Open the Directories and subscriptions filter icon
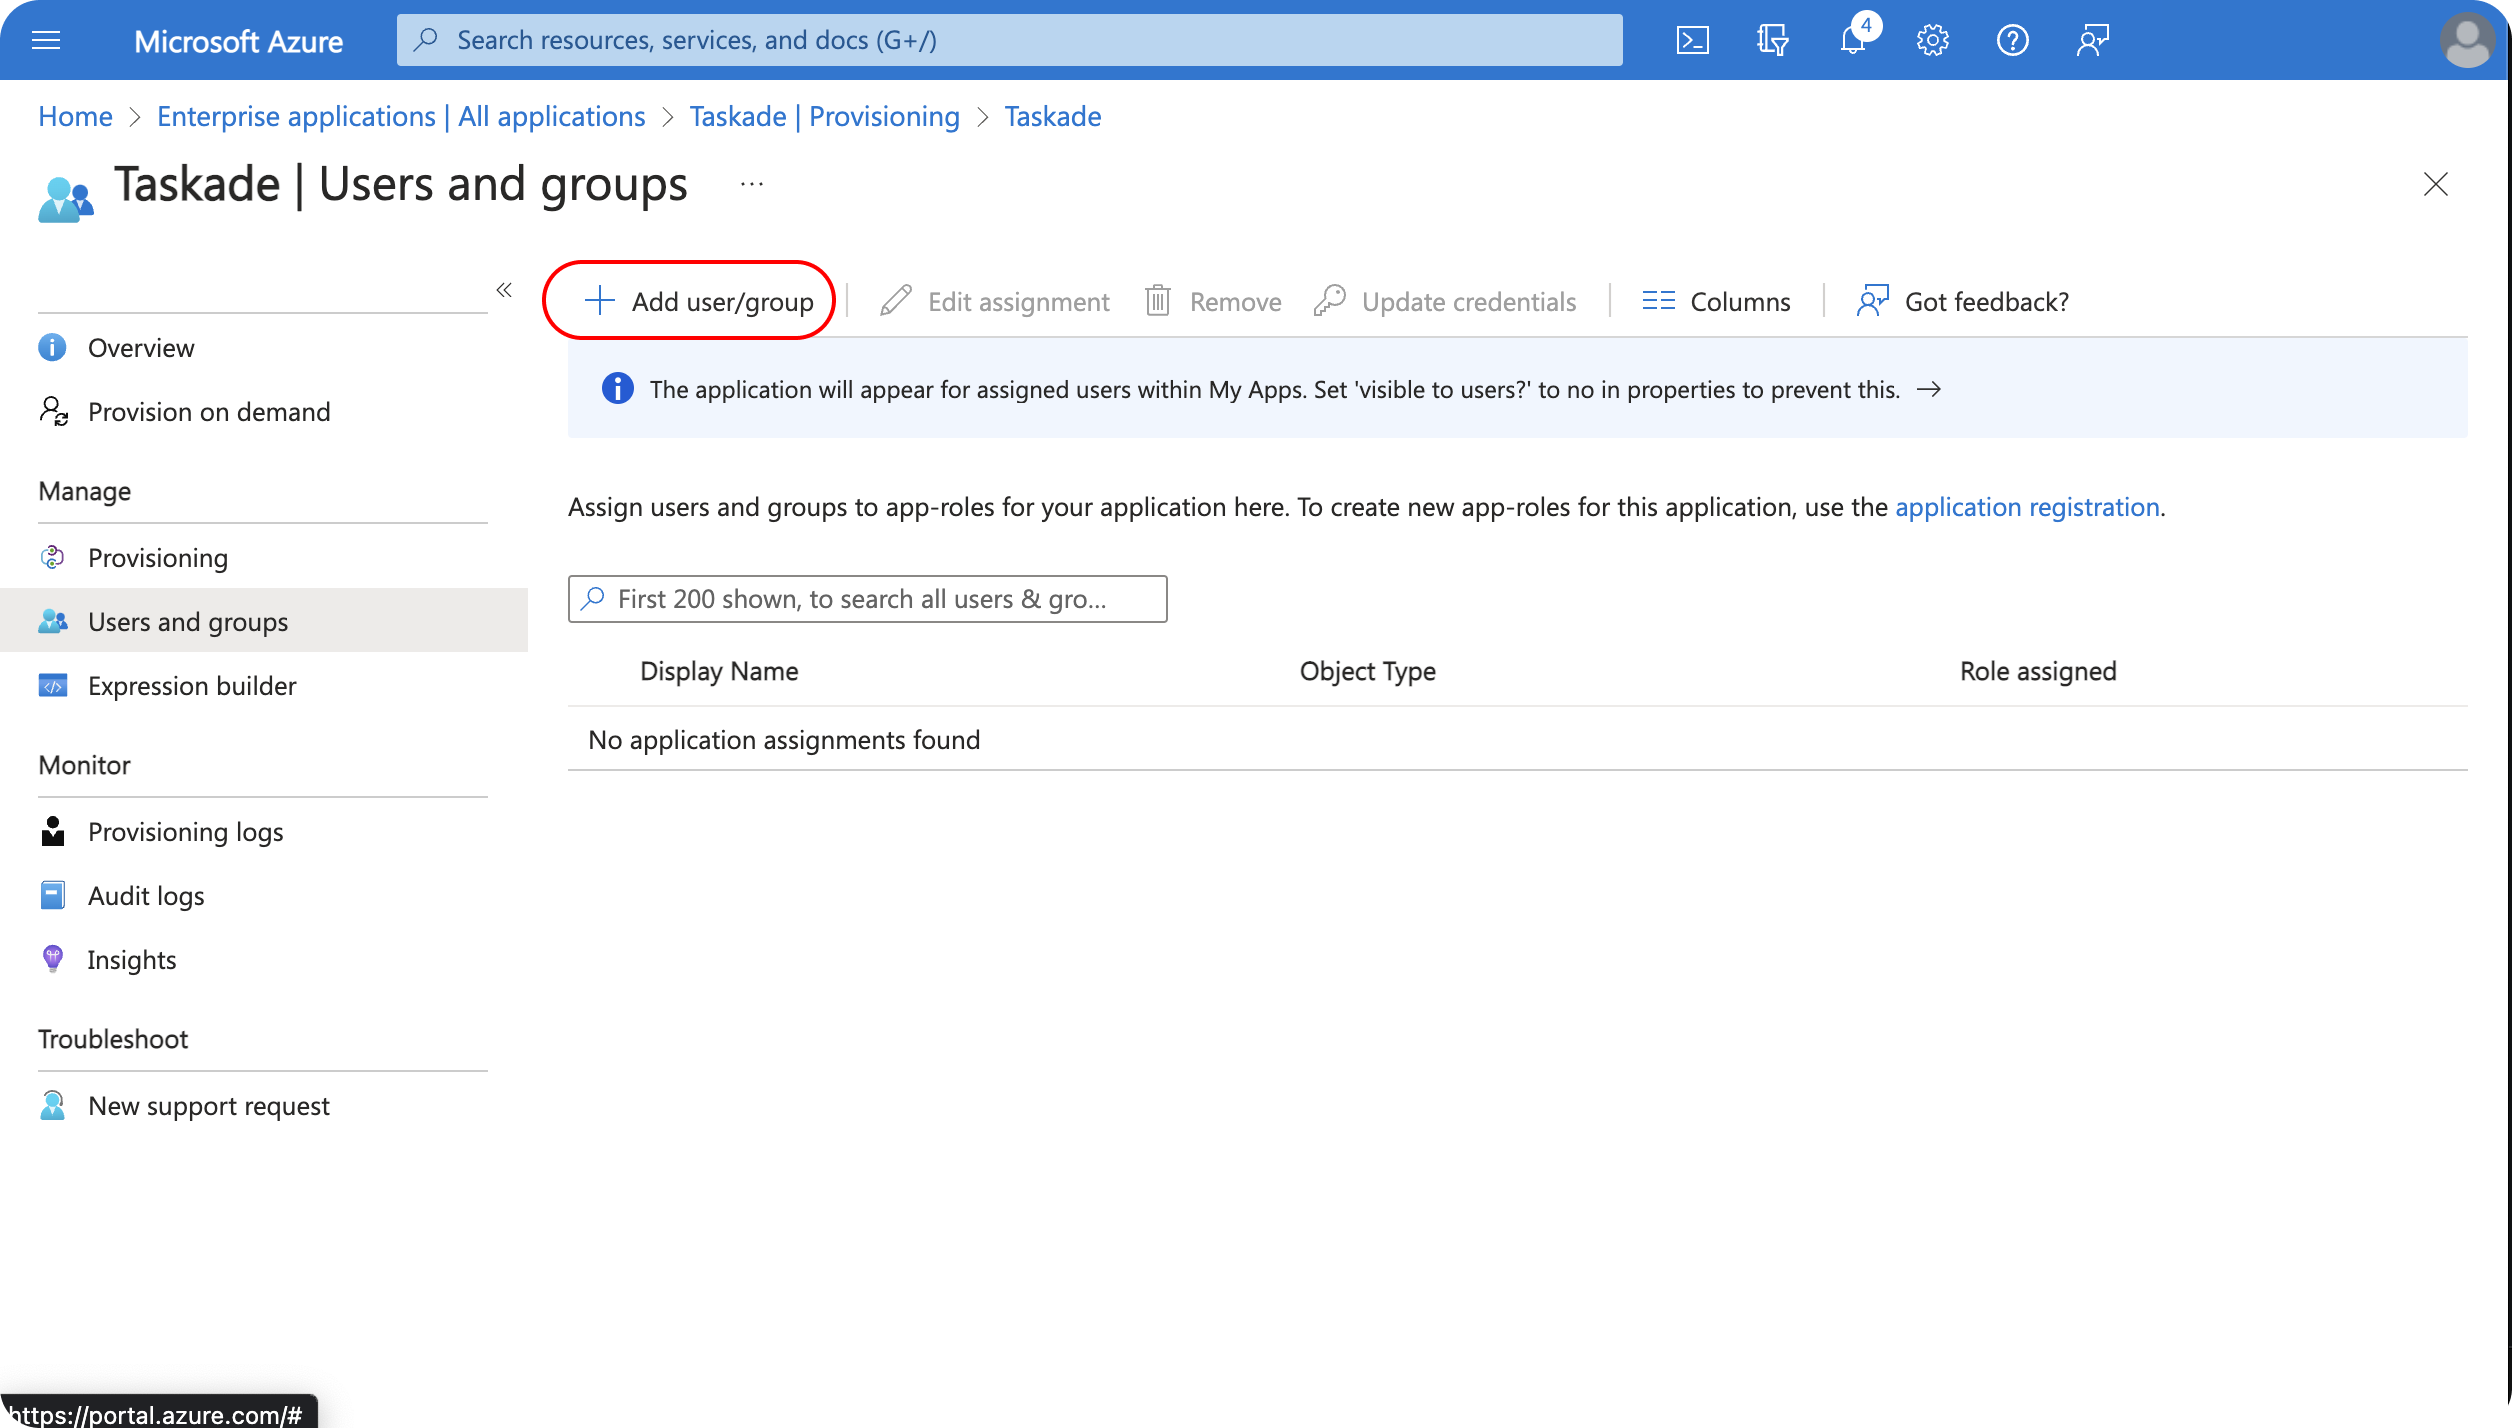 1772,40
